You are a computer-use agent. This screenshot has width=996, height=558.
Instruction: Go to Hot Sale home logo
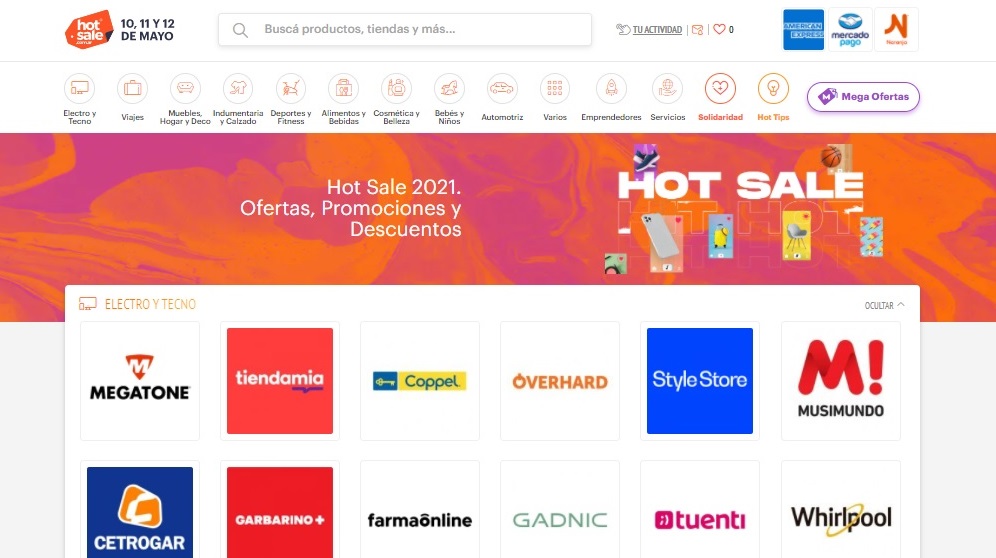click(x=89, y=29)
